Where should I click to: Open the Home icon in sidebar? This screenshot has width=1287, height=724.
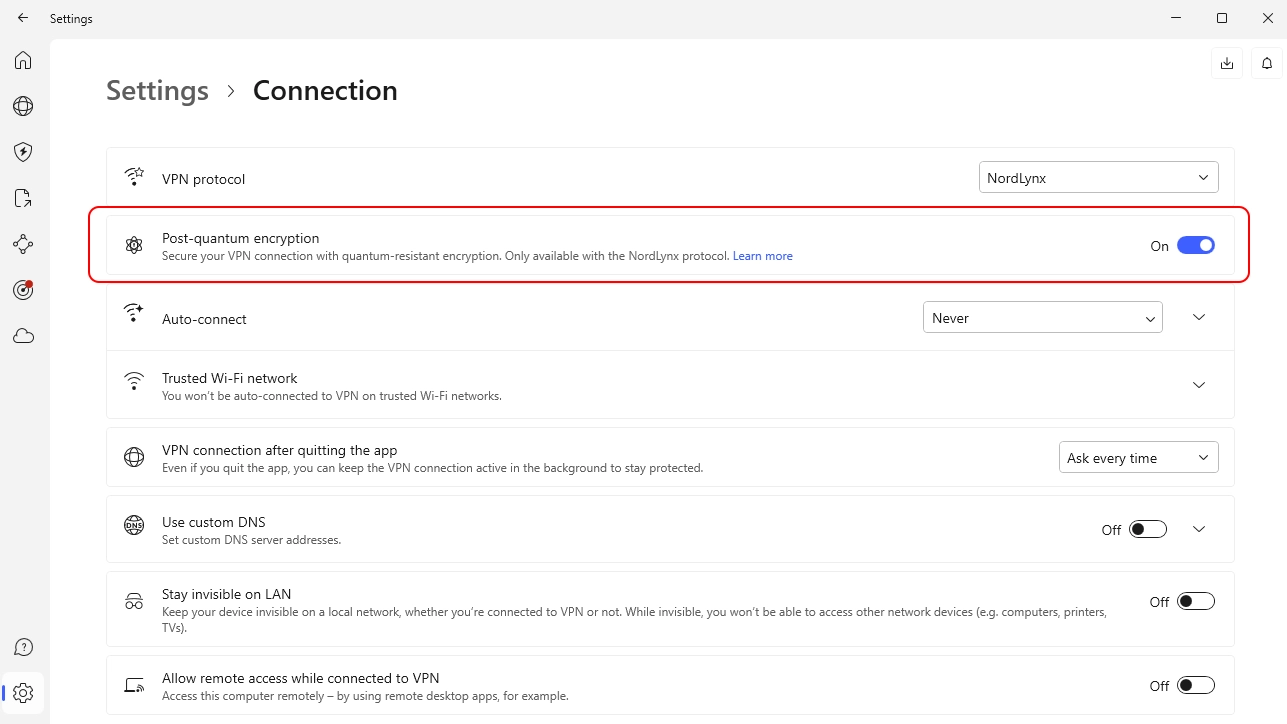click(x=23, y=60)
